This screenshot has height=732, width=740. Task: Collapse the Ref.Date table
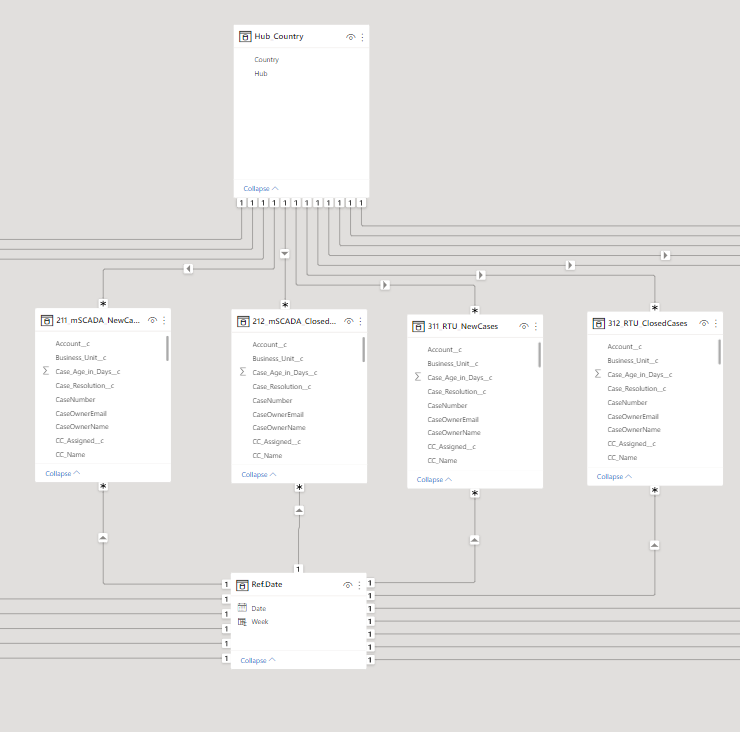tap(258, 660)
